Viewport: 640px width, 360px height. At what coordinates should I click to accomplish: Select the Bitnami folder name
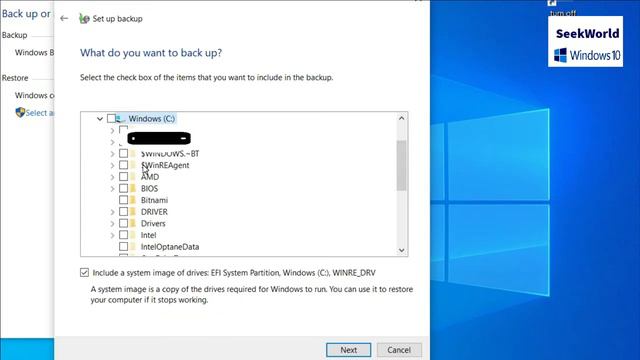pos(154,200)
